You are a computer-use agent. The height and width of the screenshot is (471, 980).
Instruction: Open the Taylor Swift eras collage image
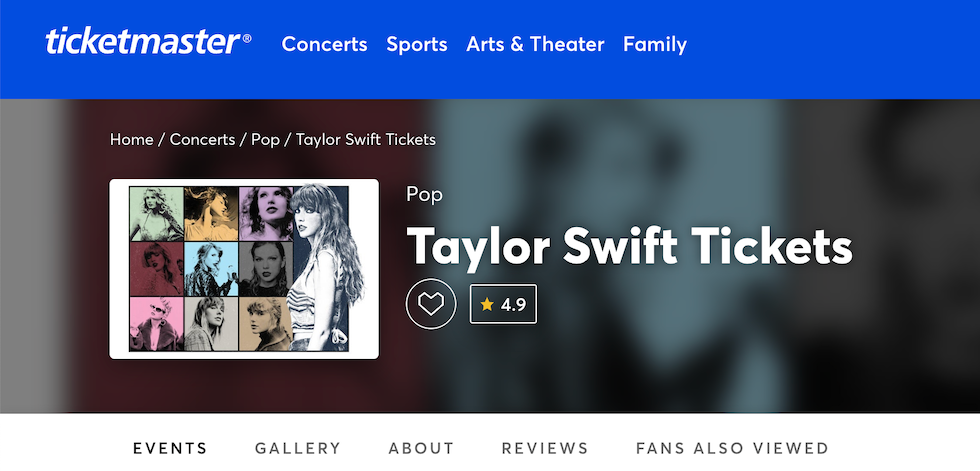243,268
